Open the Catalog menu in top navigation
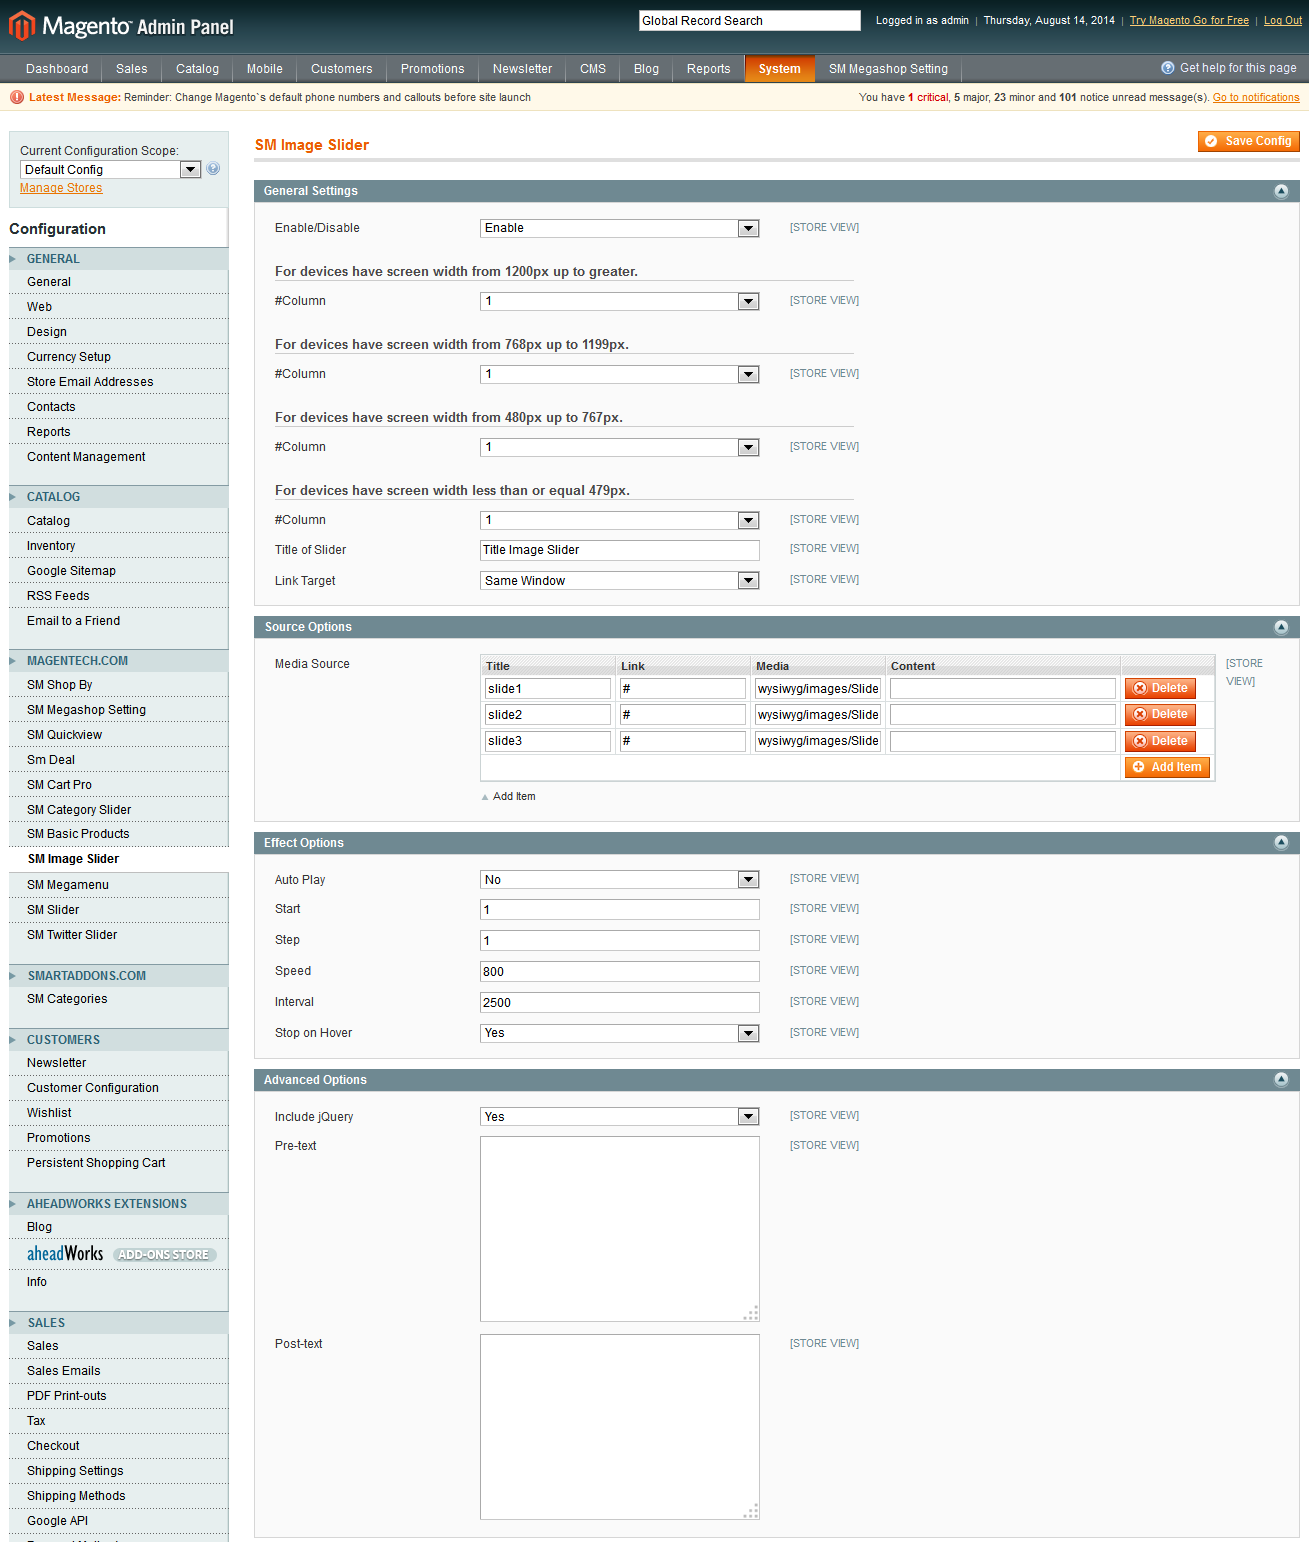Viewport: 1309px width, 1542px height. [x=197, y=69]
